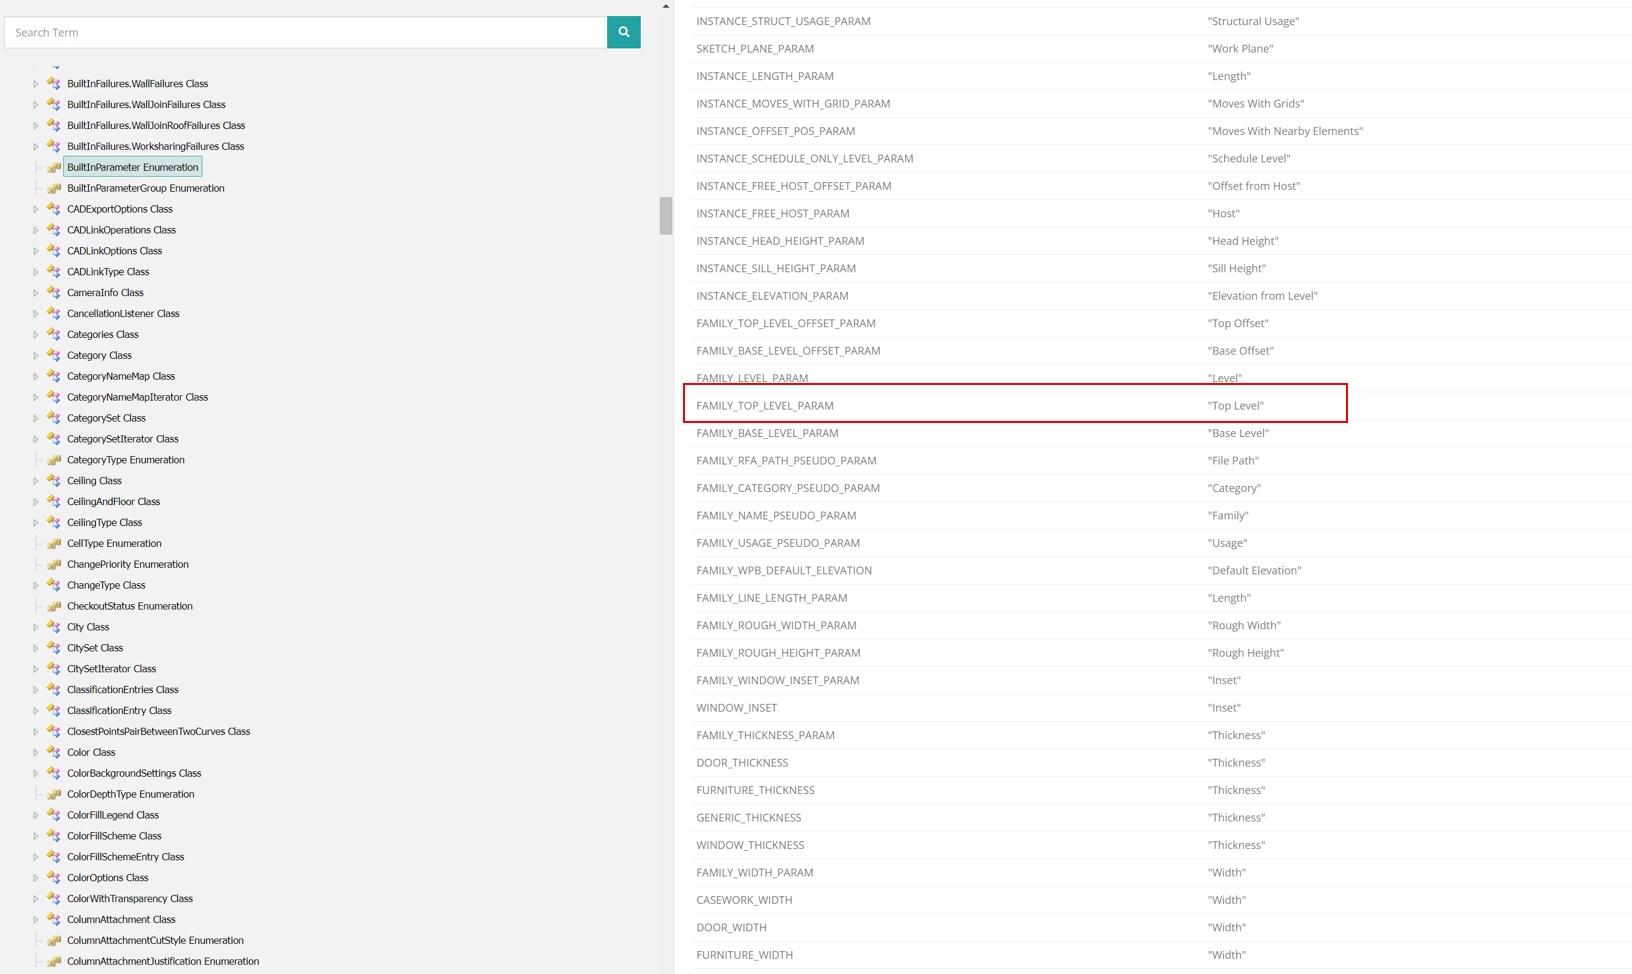Select ColorFillScheme Class in tree

point(114,836)
